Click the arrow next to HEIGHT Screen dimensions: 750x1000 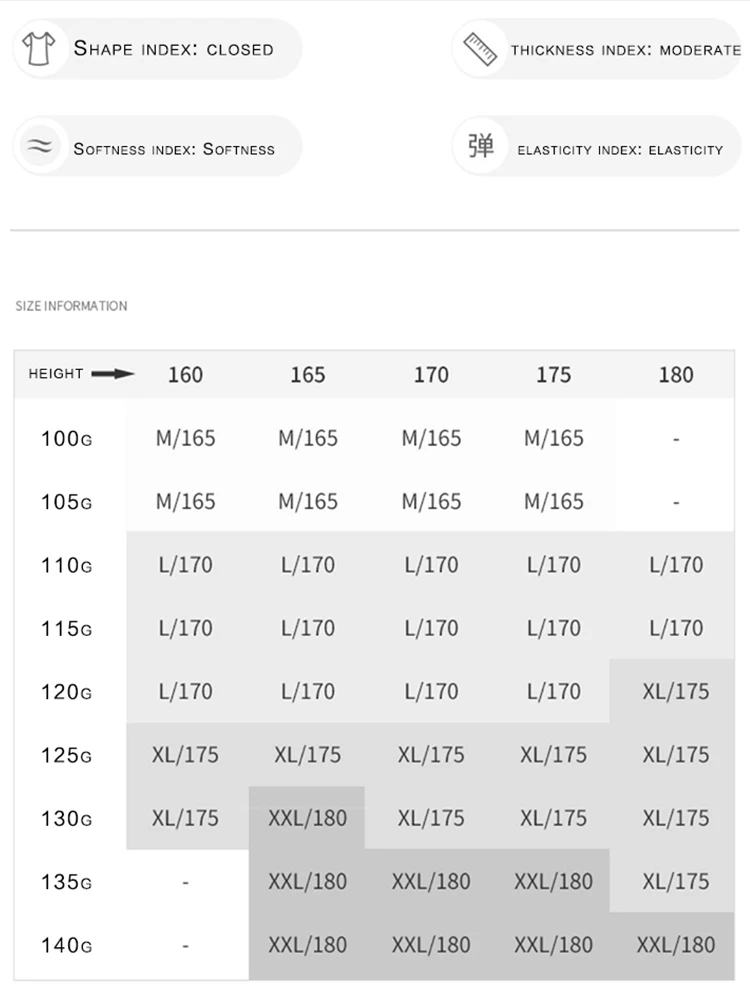113,374
